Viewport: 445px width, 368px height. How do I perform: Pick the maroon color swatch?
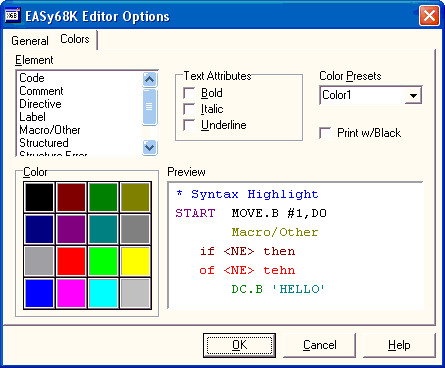point(71,197)
